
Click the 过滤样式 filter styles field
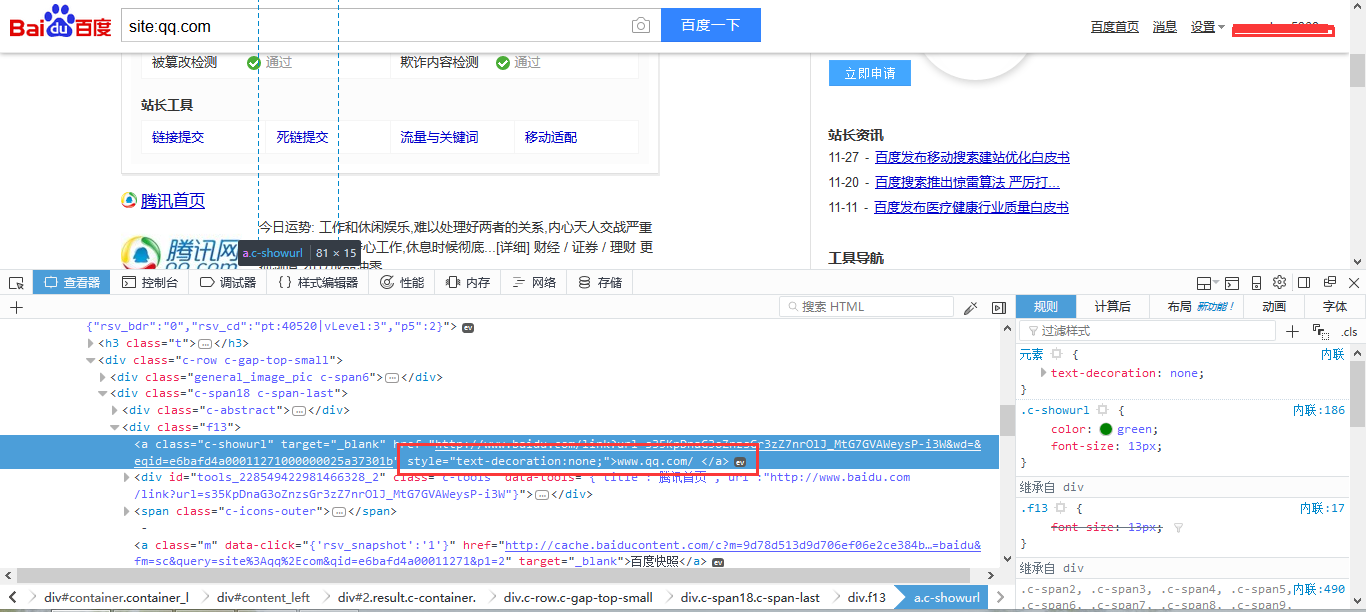[x=1148, y=331]
